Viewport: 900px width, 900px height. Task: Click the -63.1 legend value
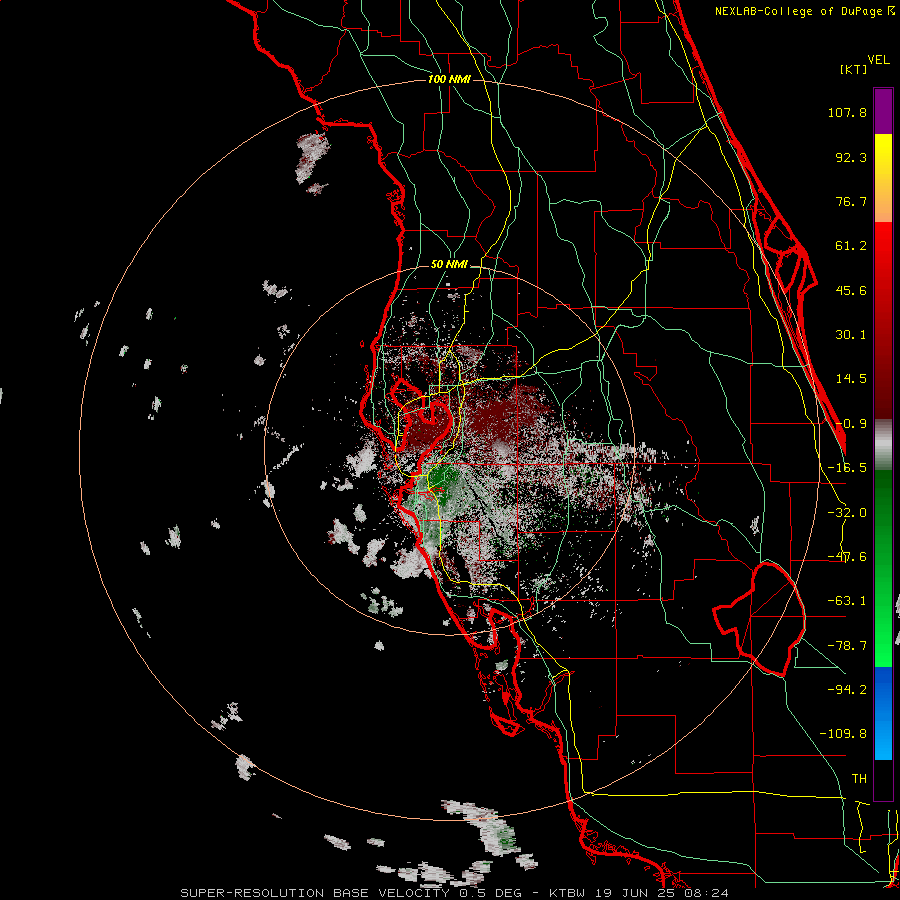(847, 601)
